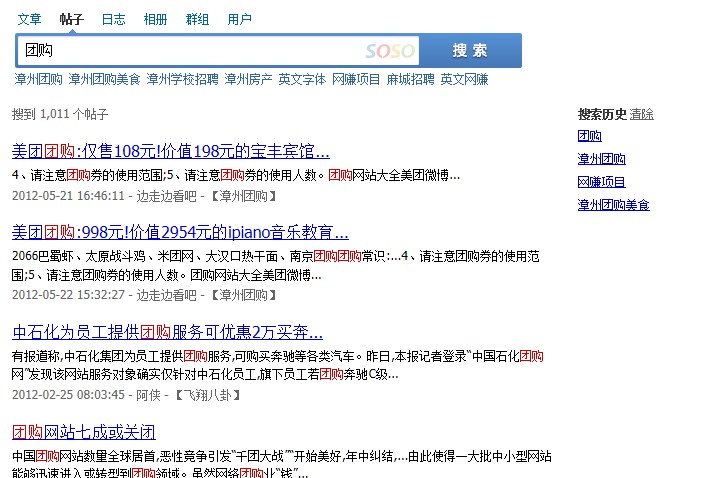Click 【飞翔八卦】 under the 中石化 result

pyautogui.click(x=207, y=395)
